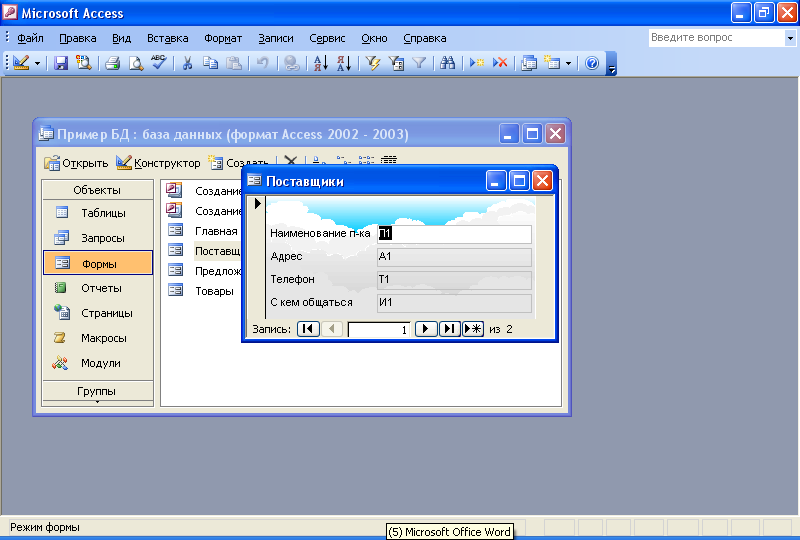
Task: Click the 'Наименование п-ка' field
Action: click(454, 234)
